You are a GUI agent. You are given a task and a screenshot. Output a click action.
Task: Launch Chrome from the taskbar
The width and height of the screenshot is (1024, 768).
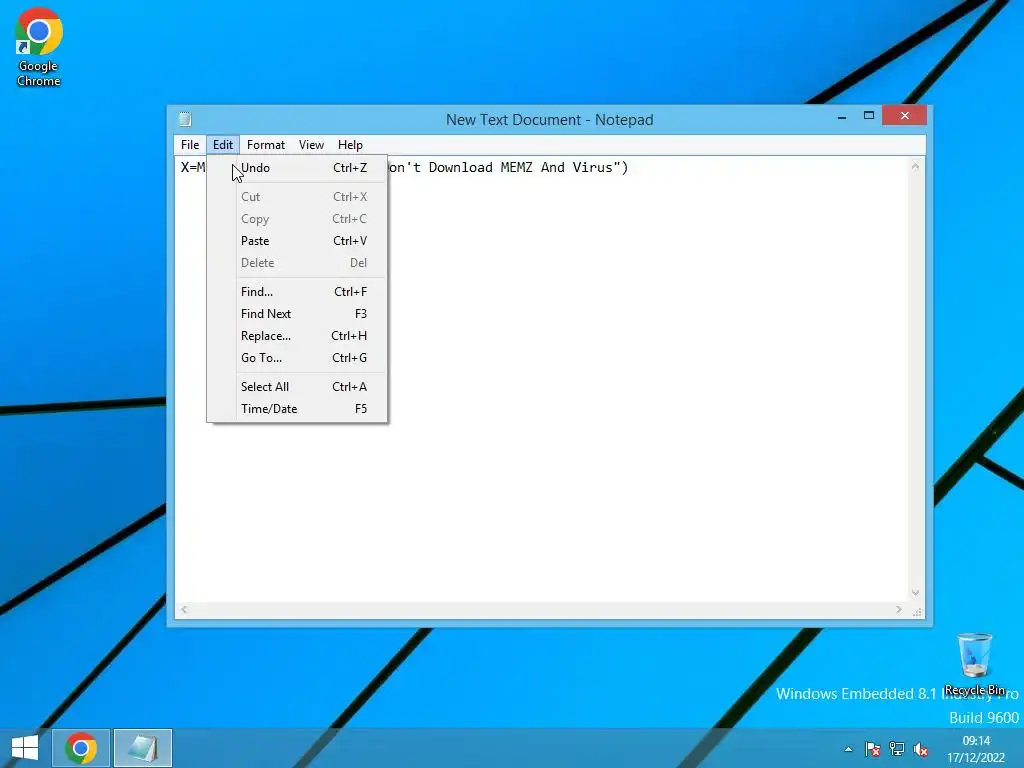pyautogui.click(x=81, y=748)
